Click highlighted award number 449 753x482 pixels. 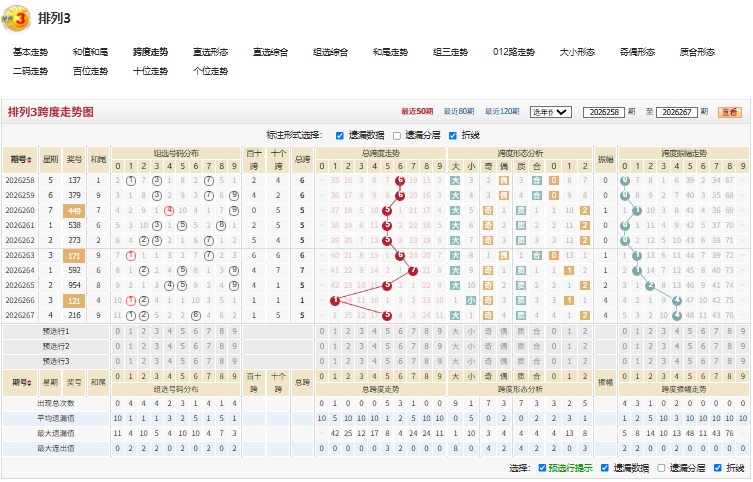point(74,210)
